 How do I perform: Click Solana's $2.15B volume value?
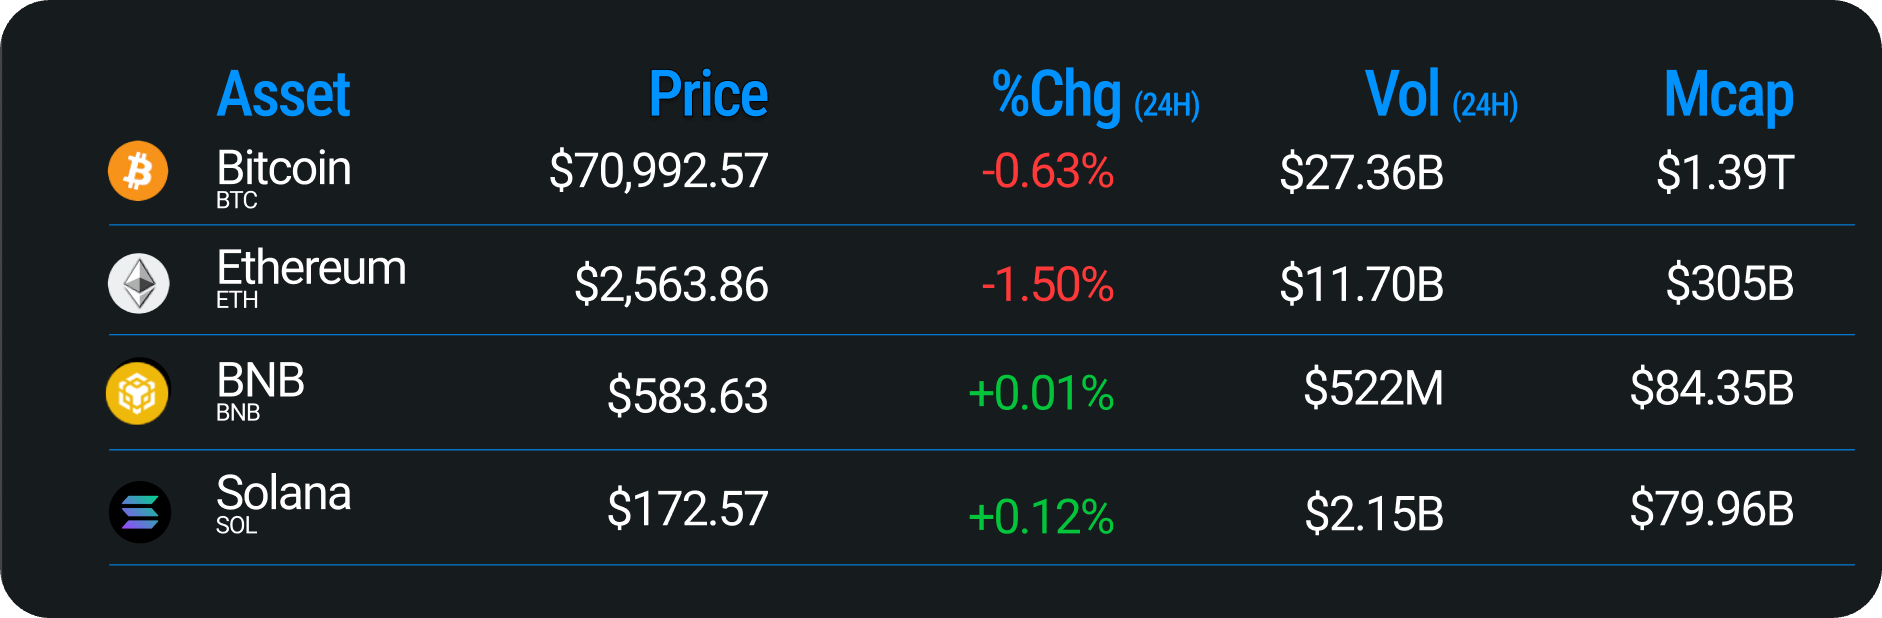(x=1374, y=514)
